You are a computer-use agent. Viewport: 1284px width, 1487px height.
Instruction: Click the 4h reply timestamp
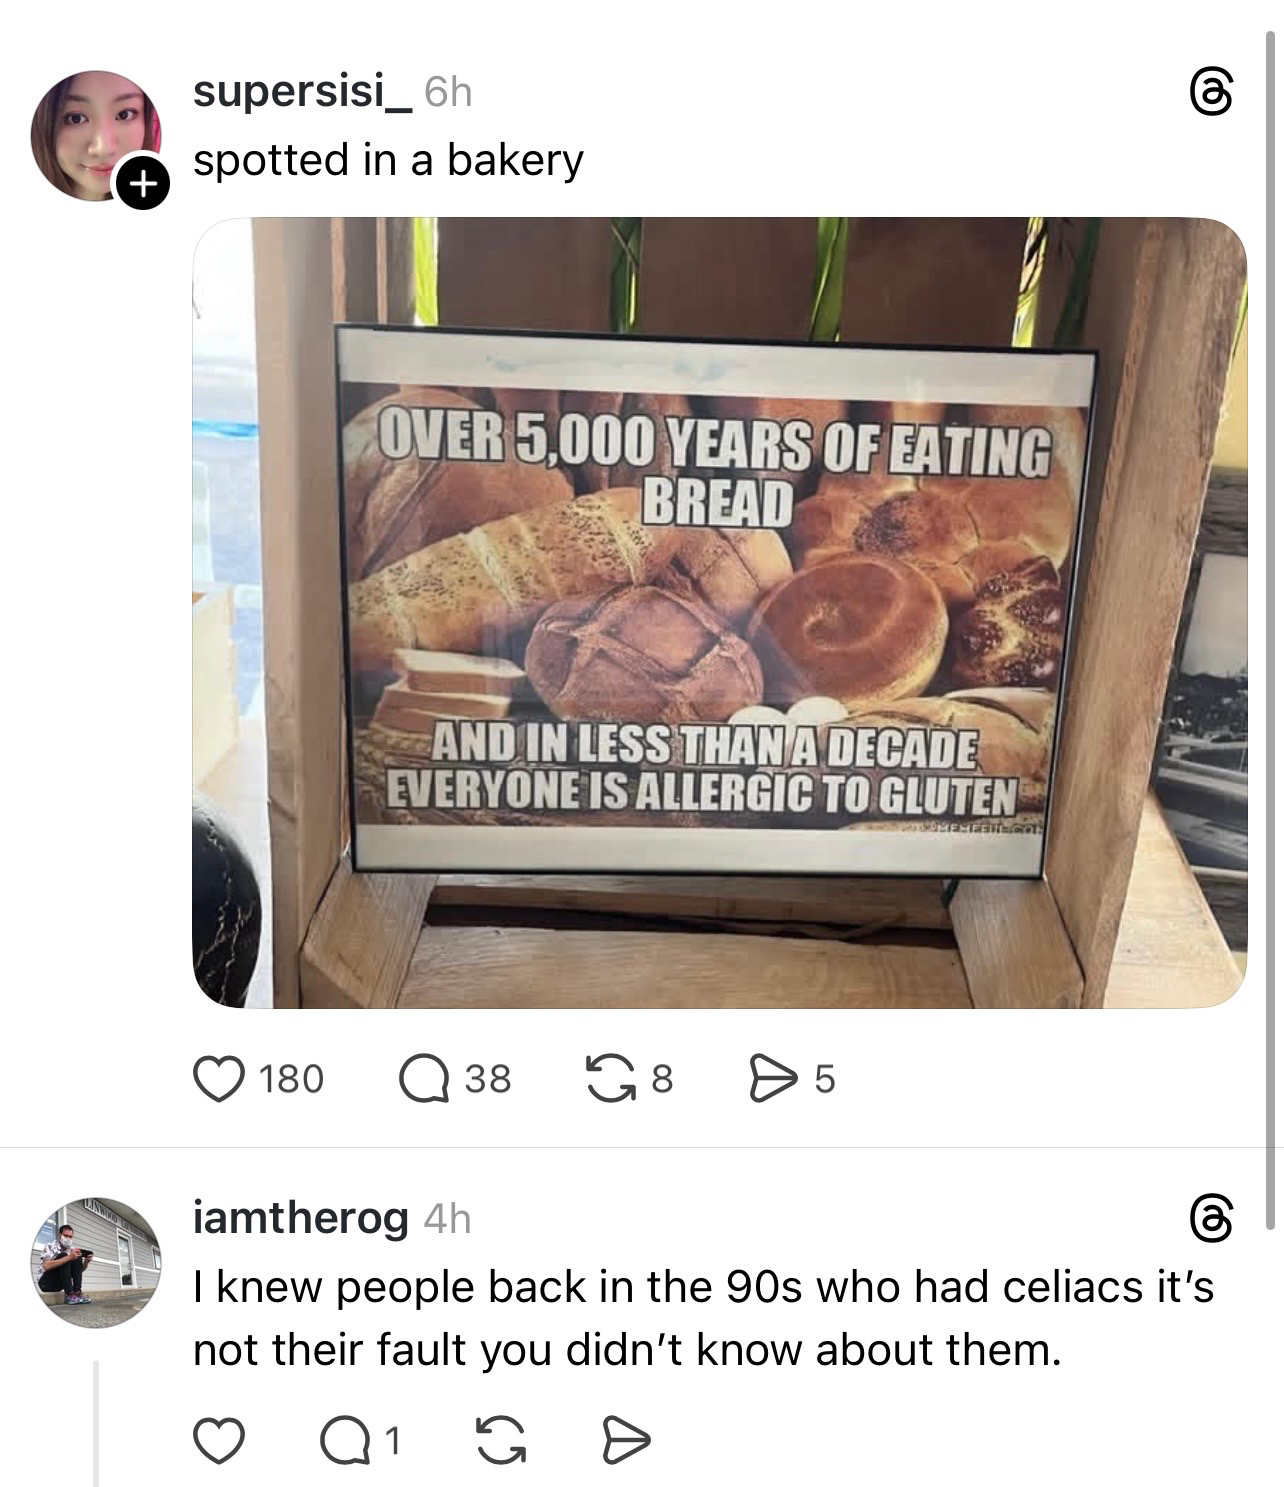[447, 1219]
